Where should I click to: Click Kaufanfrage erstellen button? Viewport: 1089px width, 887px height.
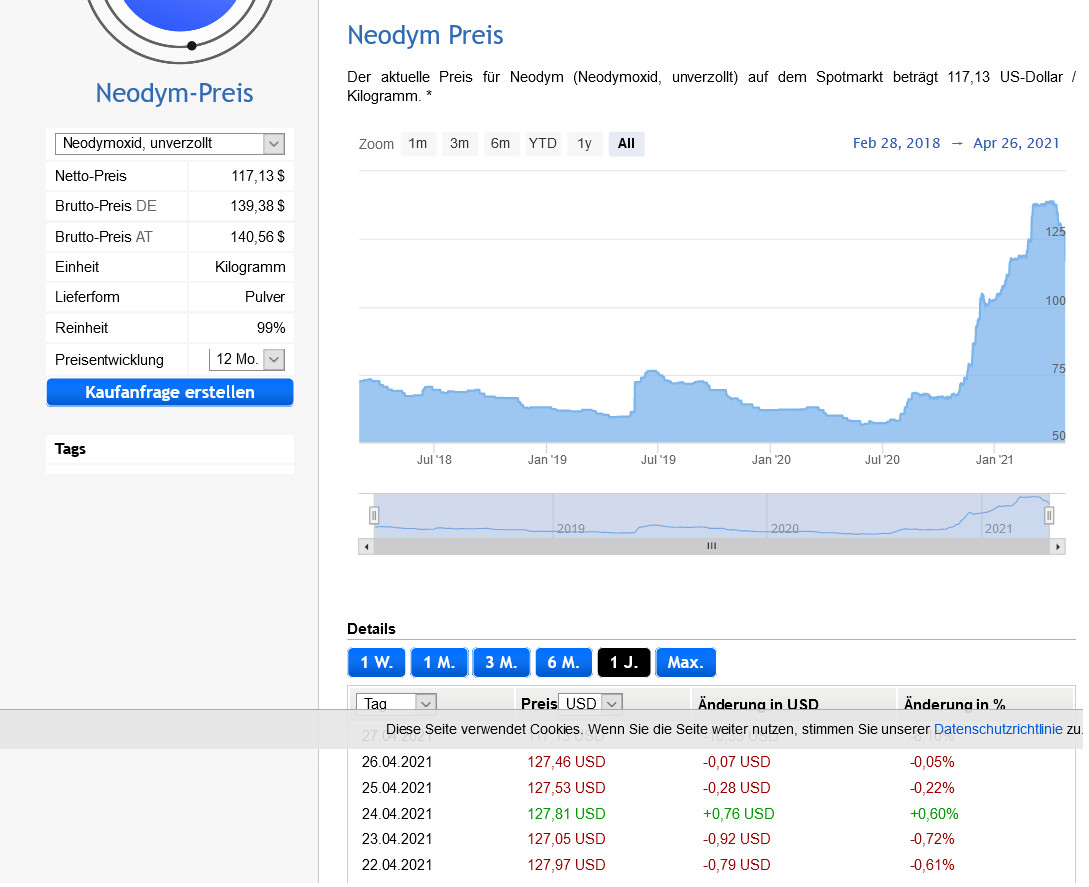(x=170, y=392)
